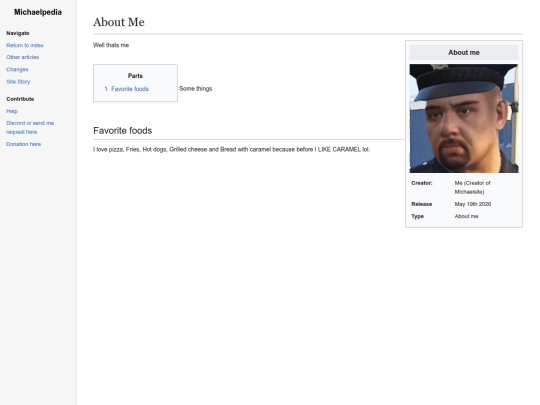540x405 pixels.
Task: Jump to Favorite foods in Parts box
Action: (130, 89)
